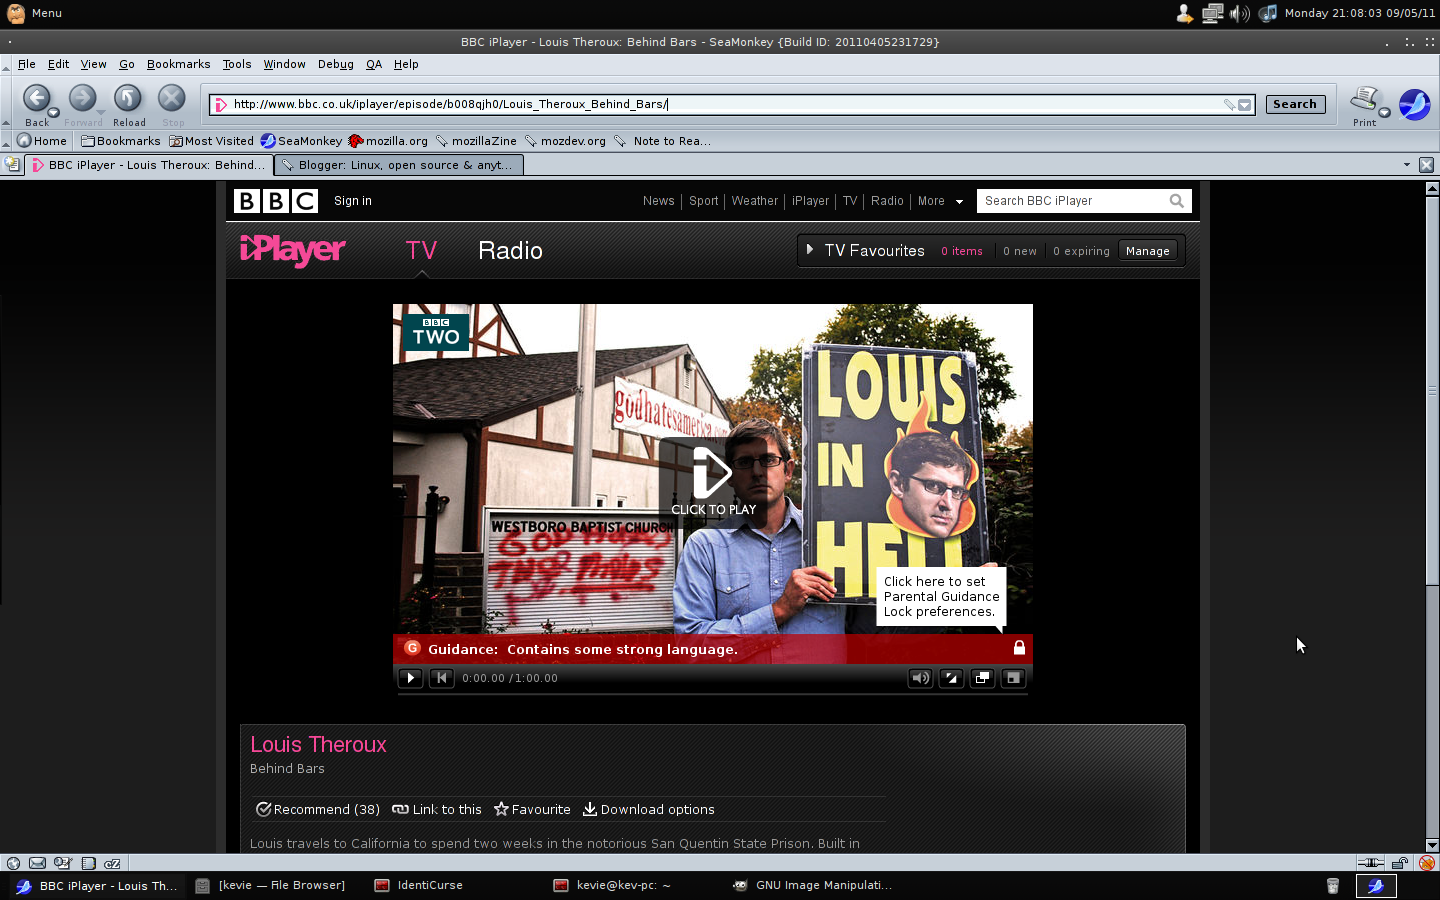The height and width of the screenshot is (900, 1440).
Task: Collapse the navigation toolbar using its grippy
Action: click(6, 102)
